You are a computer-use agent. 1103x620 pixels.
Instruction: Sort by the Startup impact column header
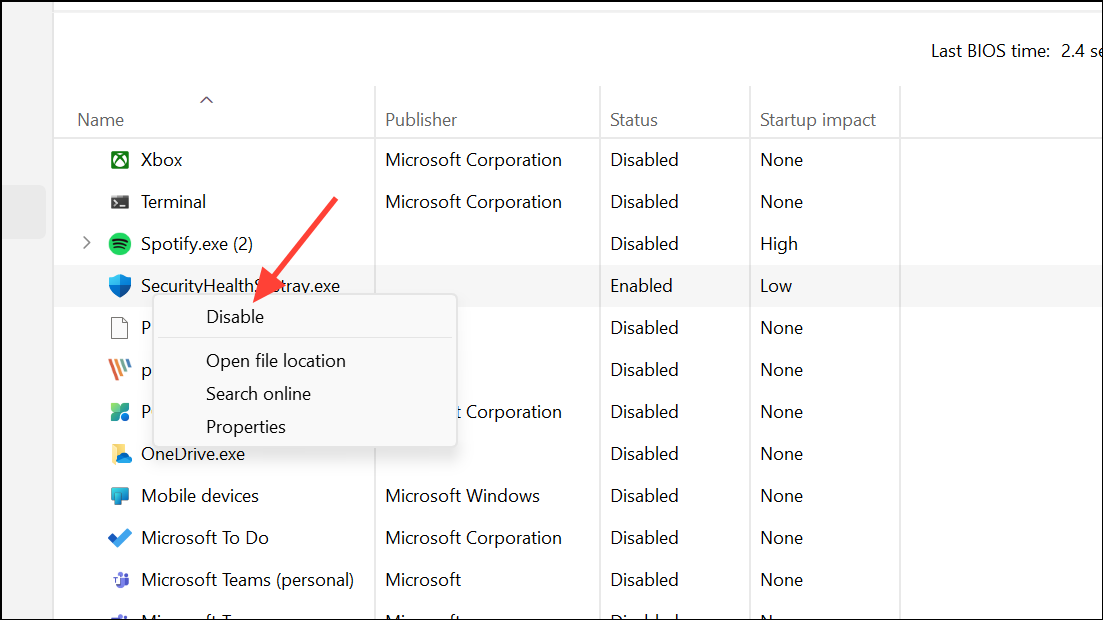click(817, 120)
